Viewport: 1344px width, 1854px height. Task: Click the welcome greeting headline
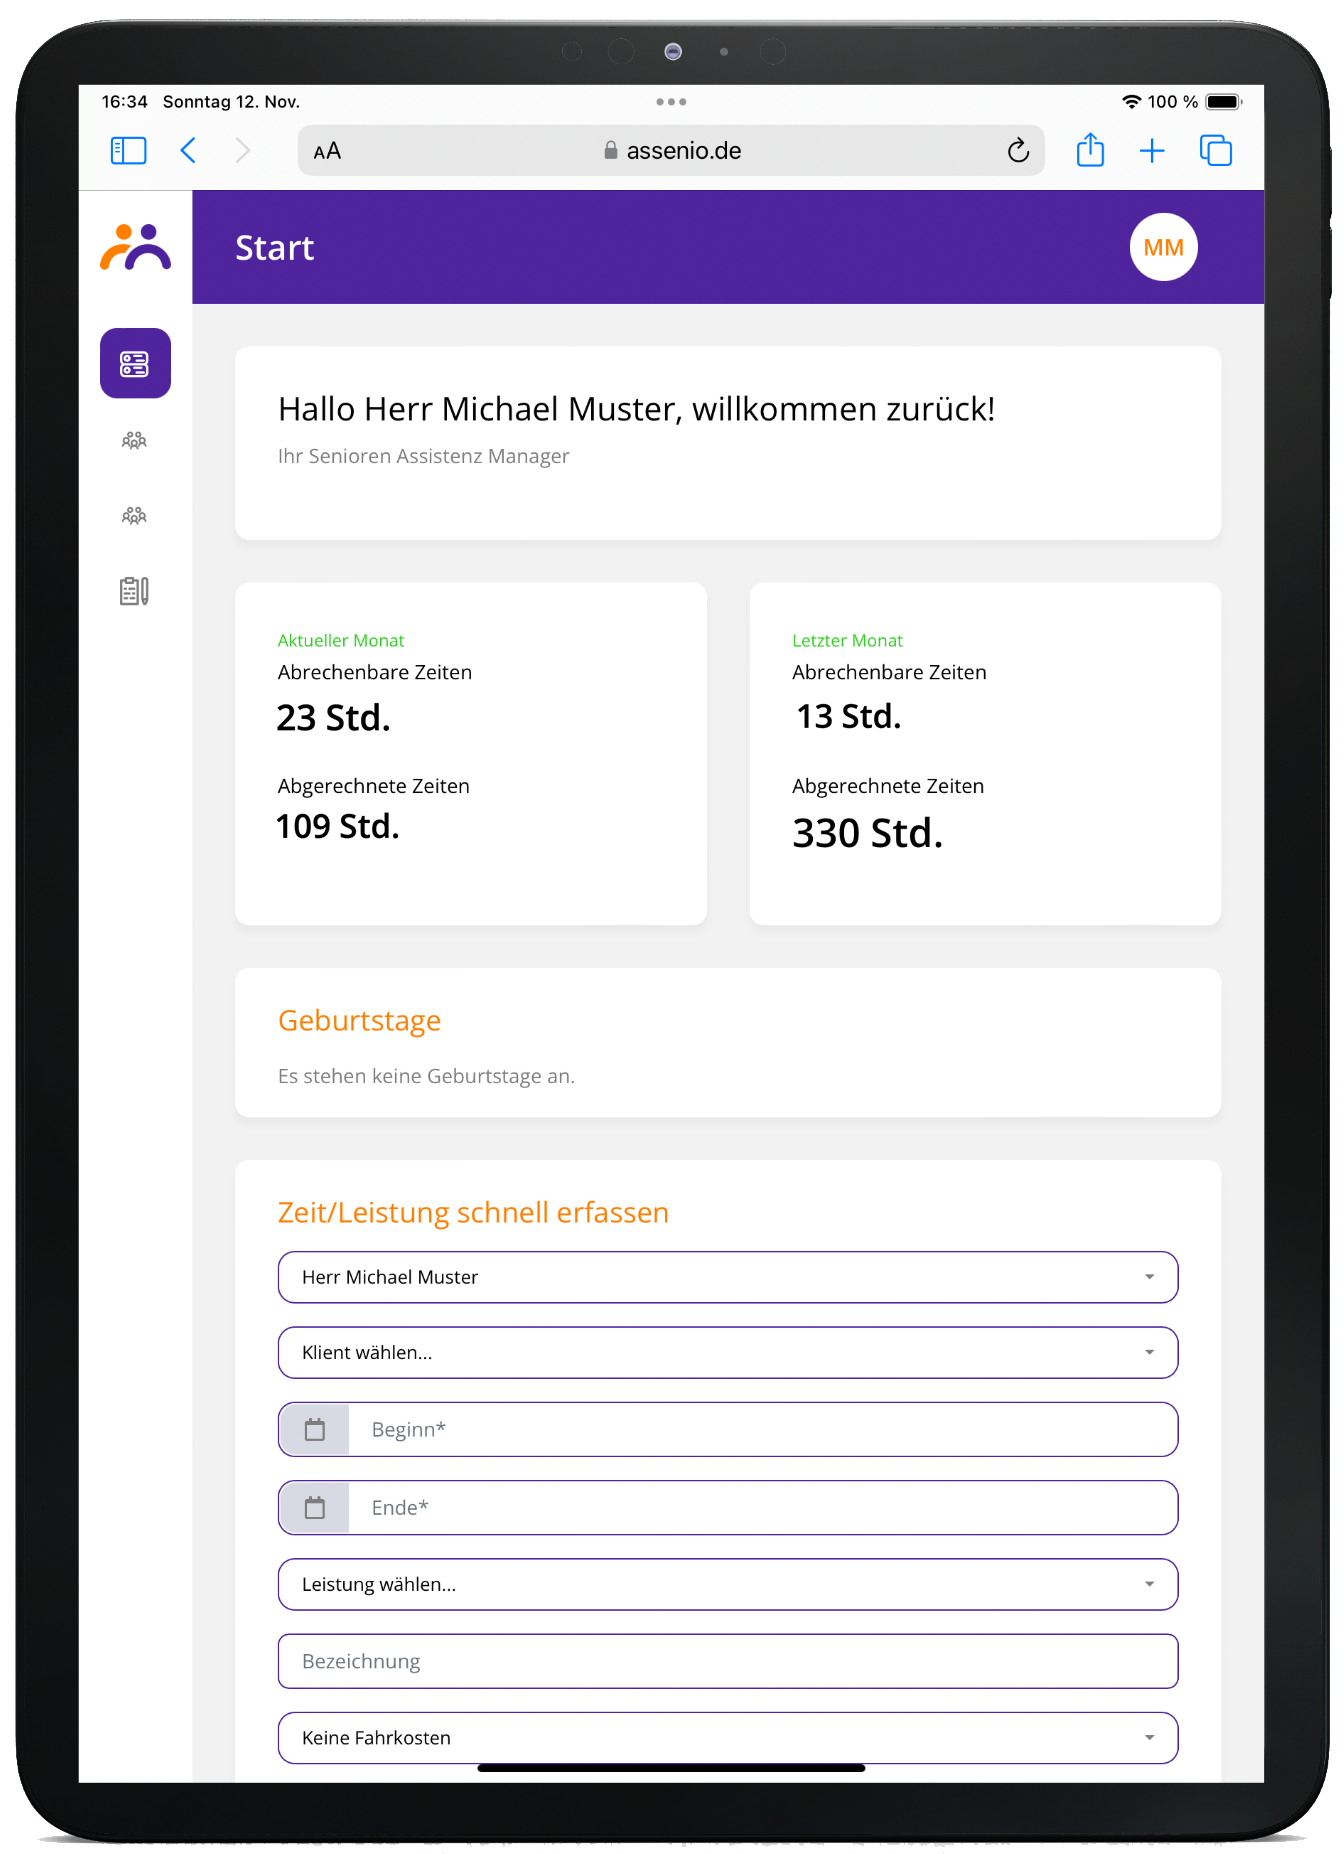tap(636, 410)
